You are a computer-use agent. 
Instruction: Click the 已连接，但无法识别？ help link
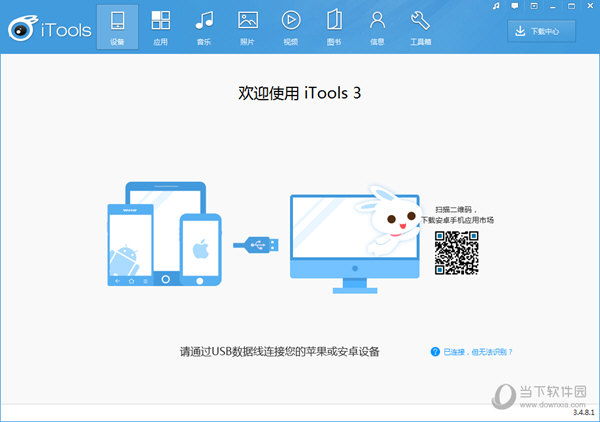point(471,352)
